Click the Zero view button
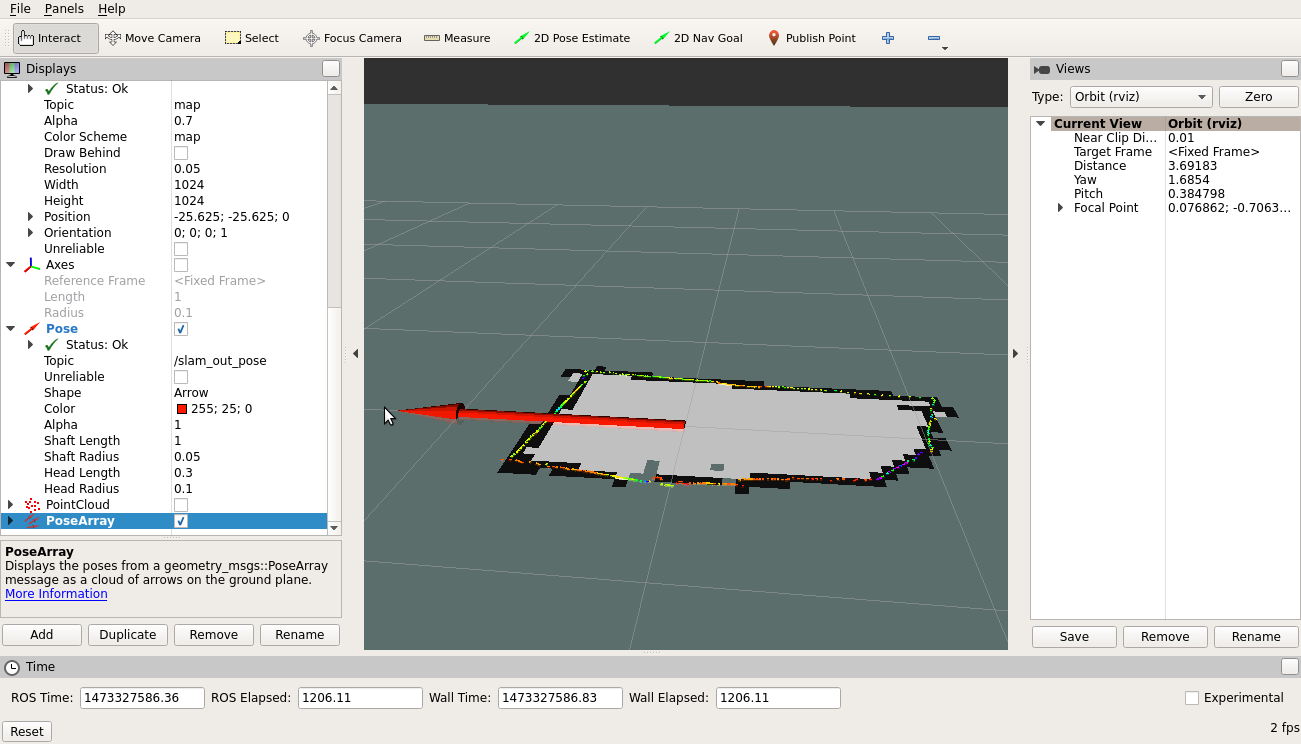 pyautogui.click(x=1258, y=97)
